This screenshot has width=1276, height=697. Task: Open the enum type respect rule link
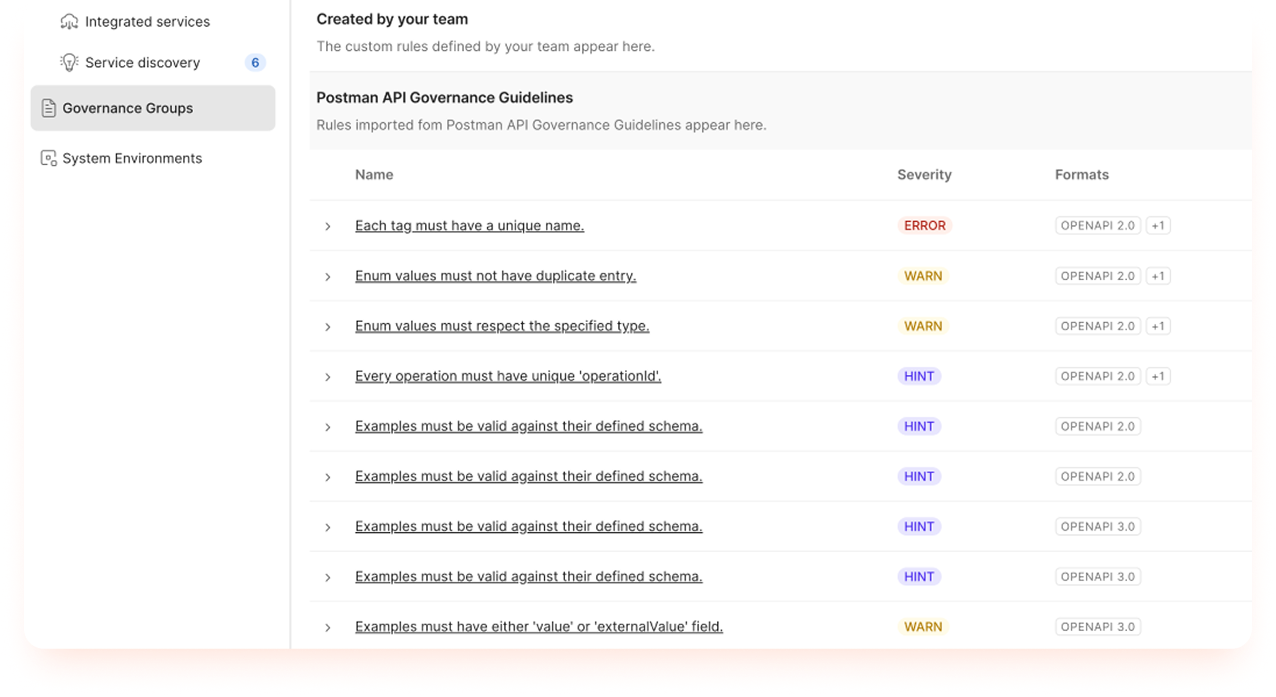(502, 326)
